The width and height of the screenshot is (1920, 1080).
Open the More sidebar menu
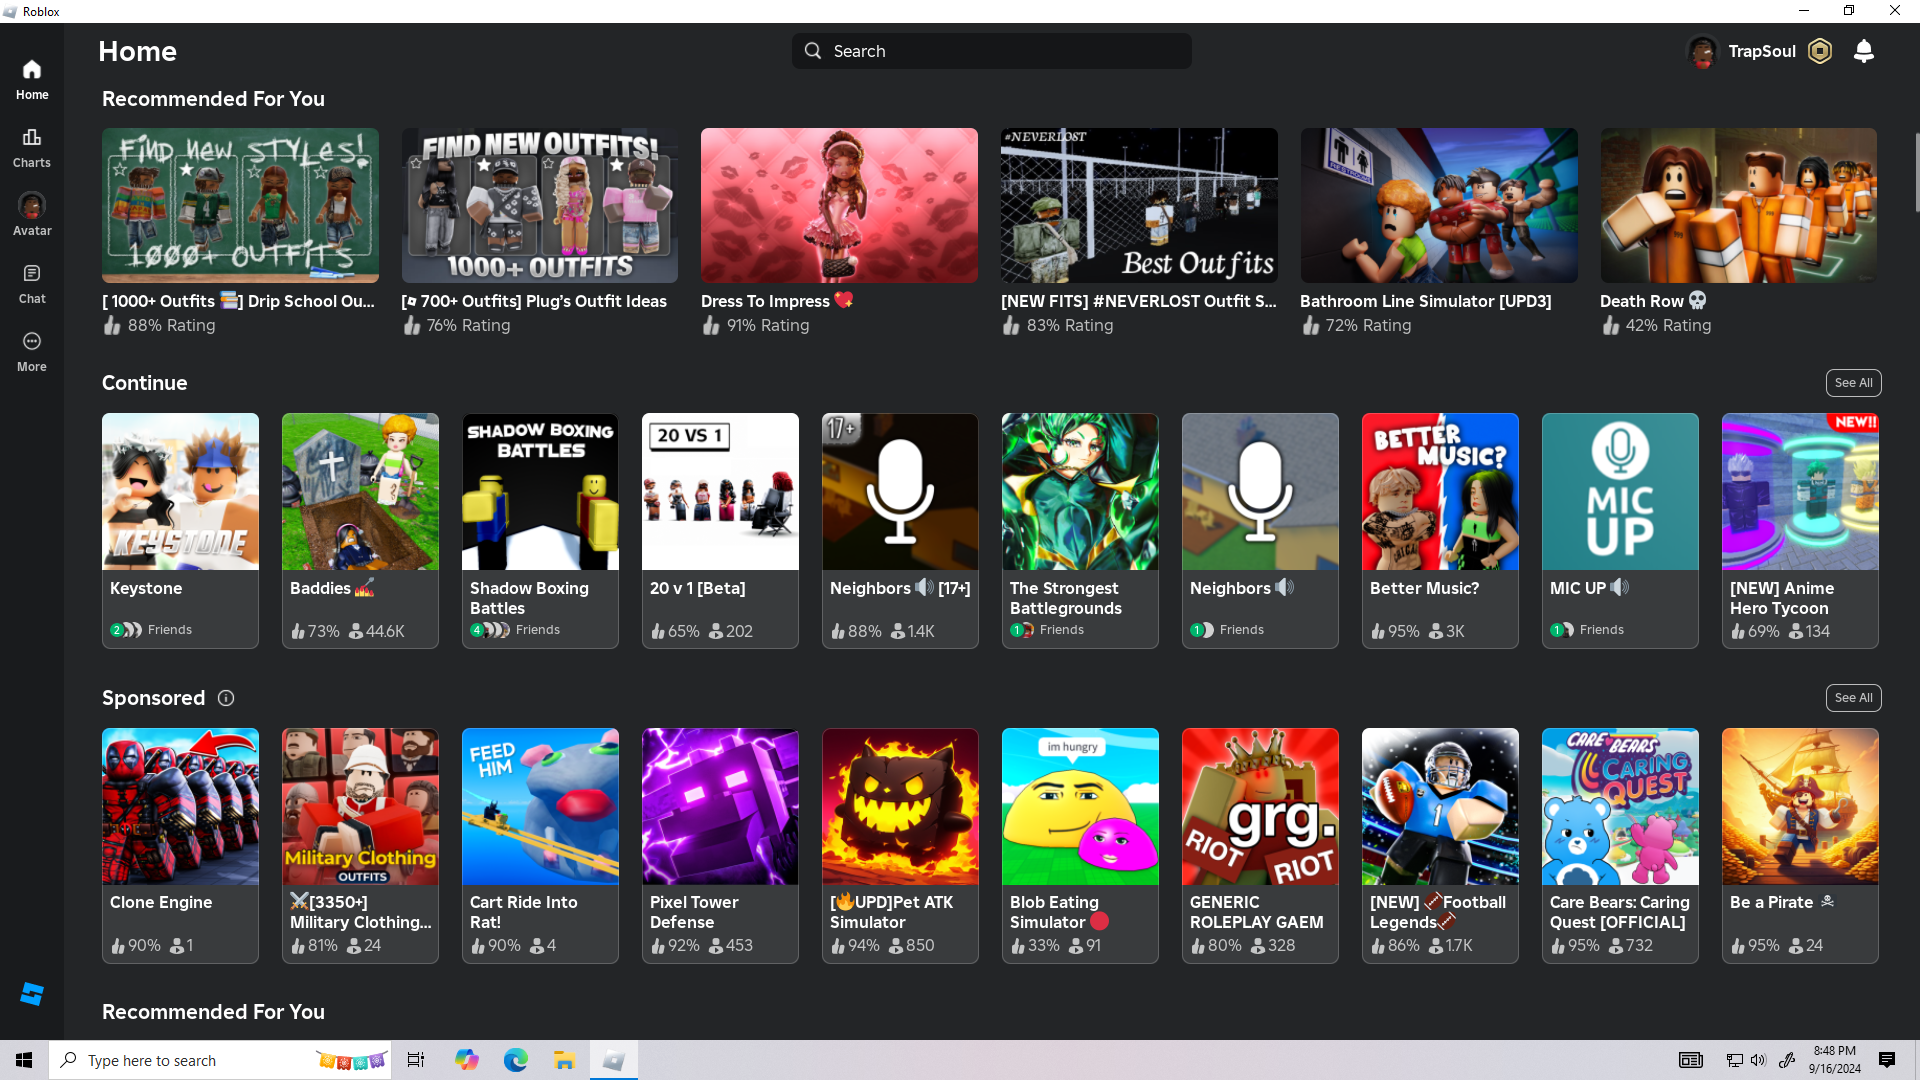coord(32,351)
